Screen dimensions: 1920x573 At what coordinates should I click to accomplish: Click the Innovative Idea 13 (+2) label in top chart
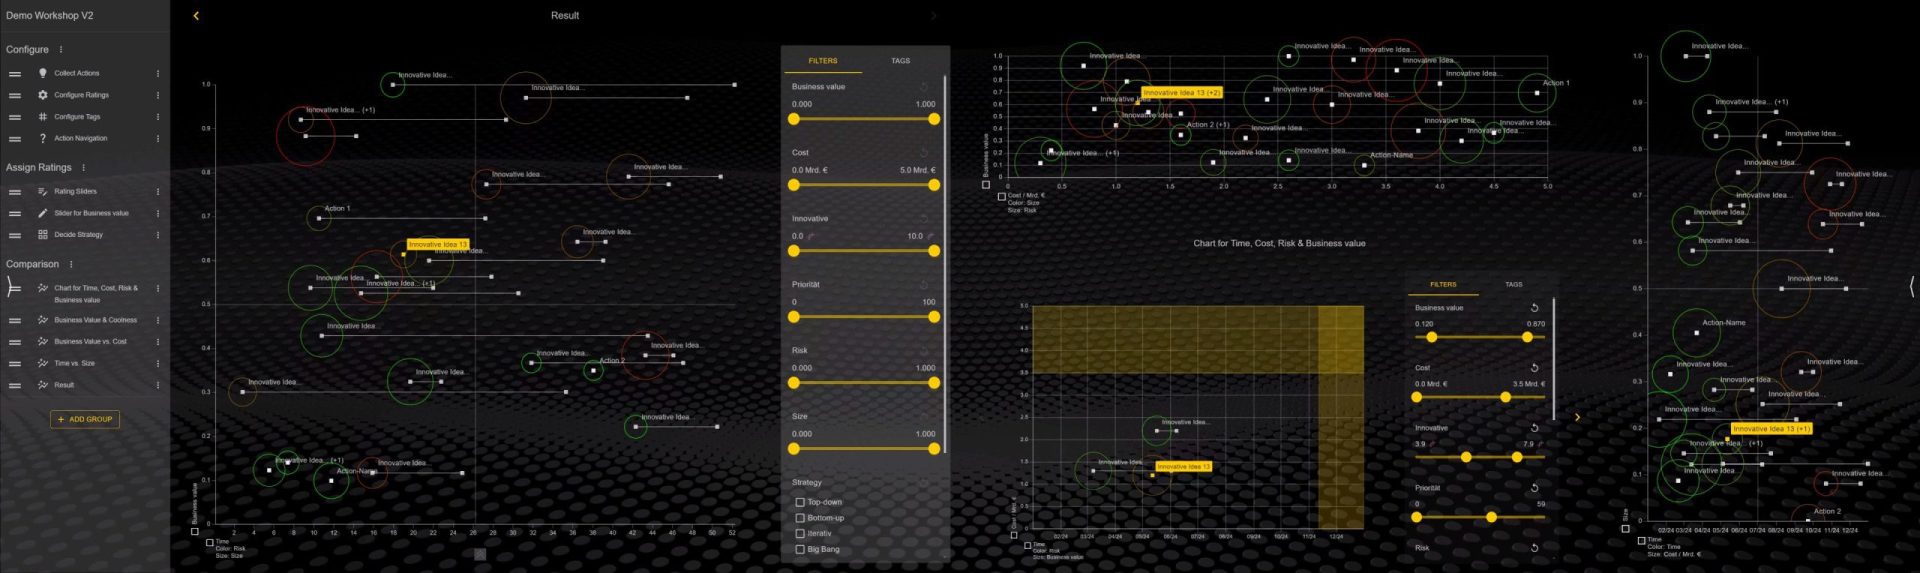(x=1182, y=92)
